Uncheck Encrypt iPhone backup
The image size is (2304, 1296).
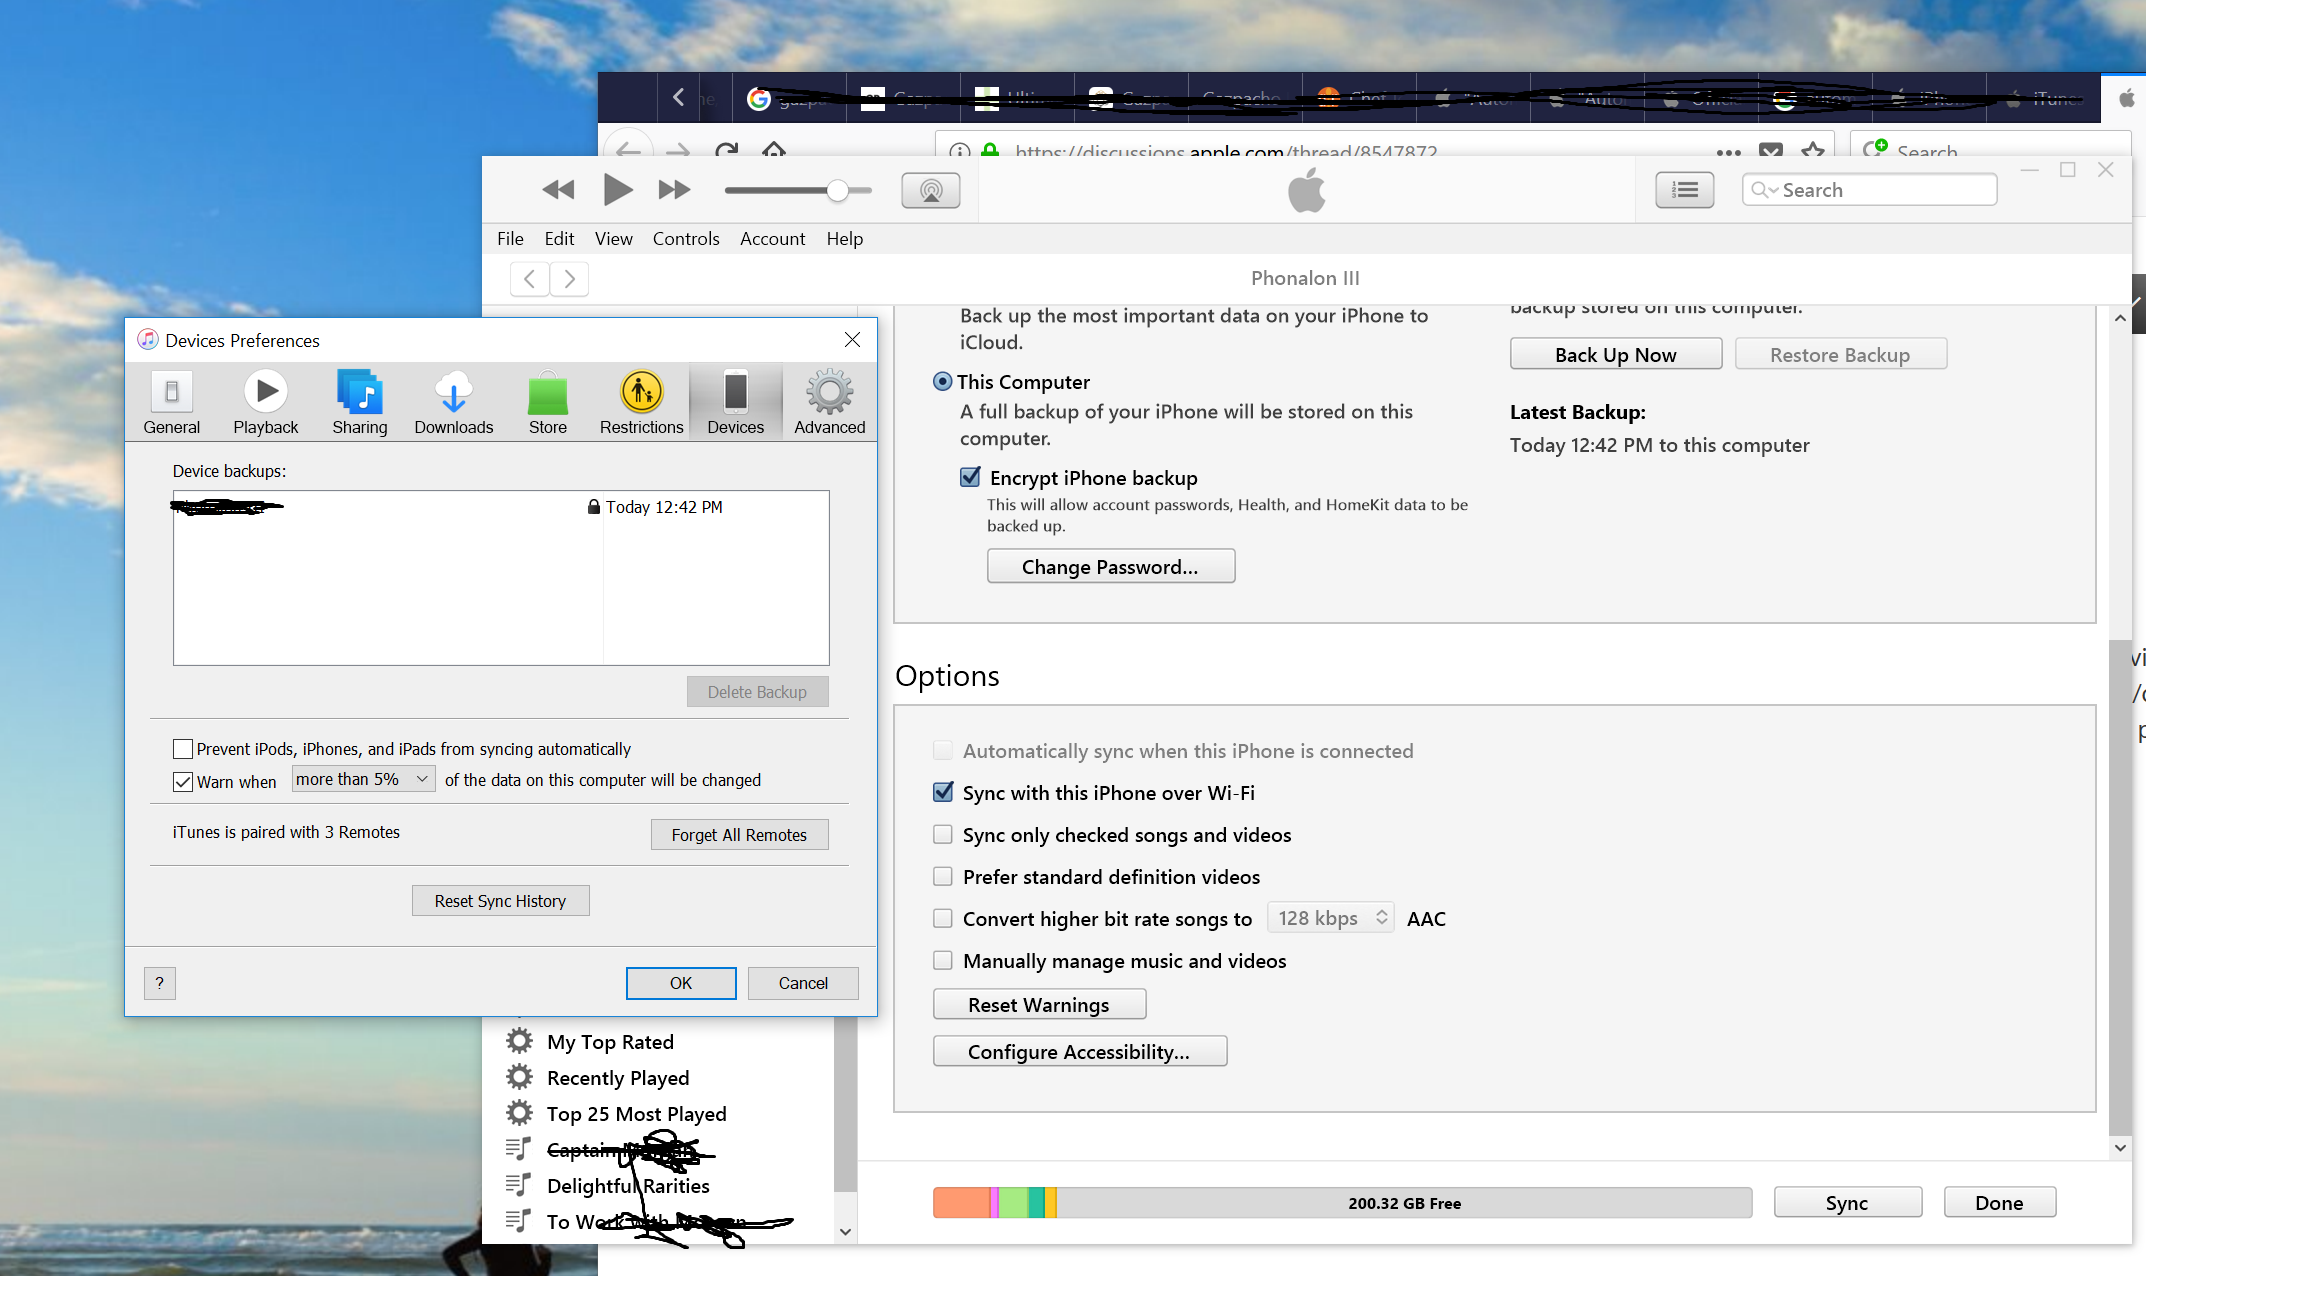(x=969, y=477)
